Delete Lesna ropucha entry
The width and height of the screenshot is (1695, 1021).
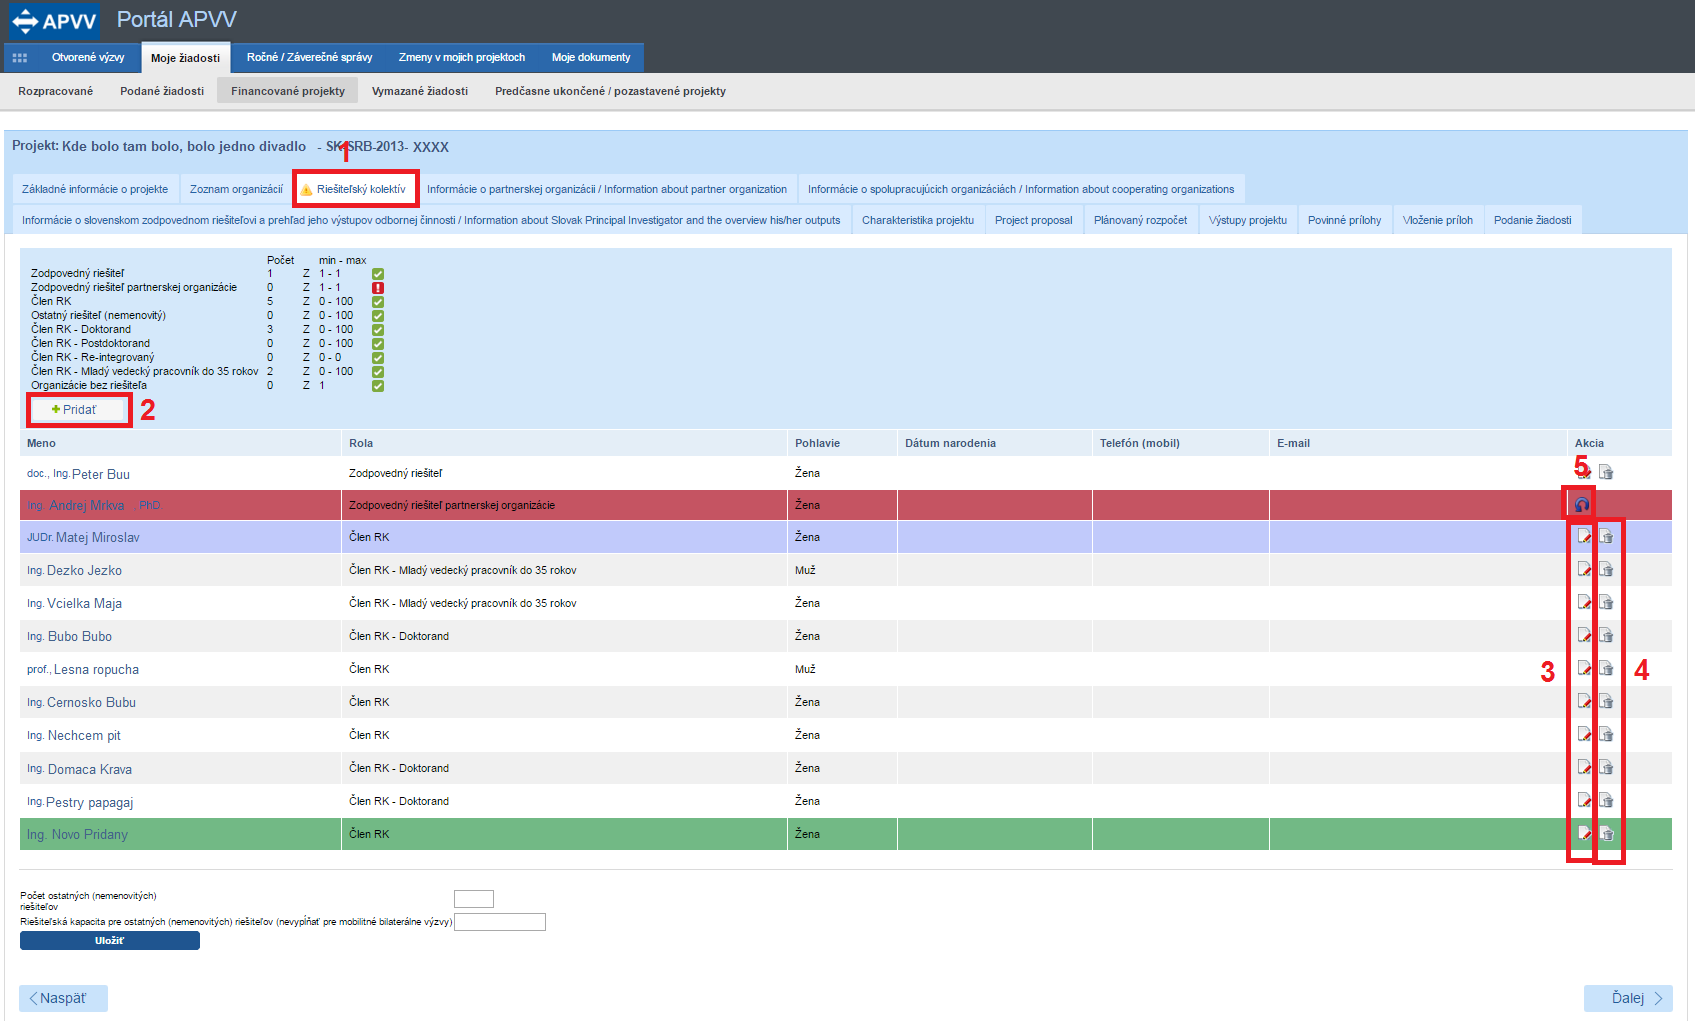pyautogui.click(x=1606, y=668)
